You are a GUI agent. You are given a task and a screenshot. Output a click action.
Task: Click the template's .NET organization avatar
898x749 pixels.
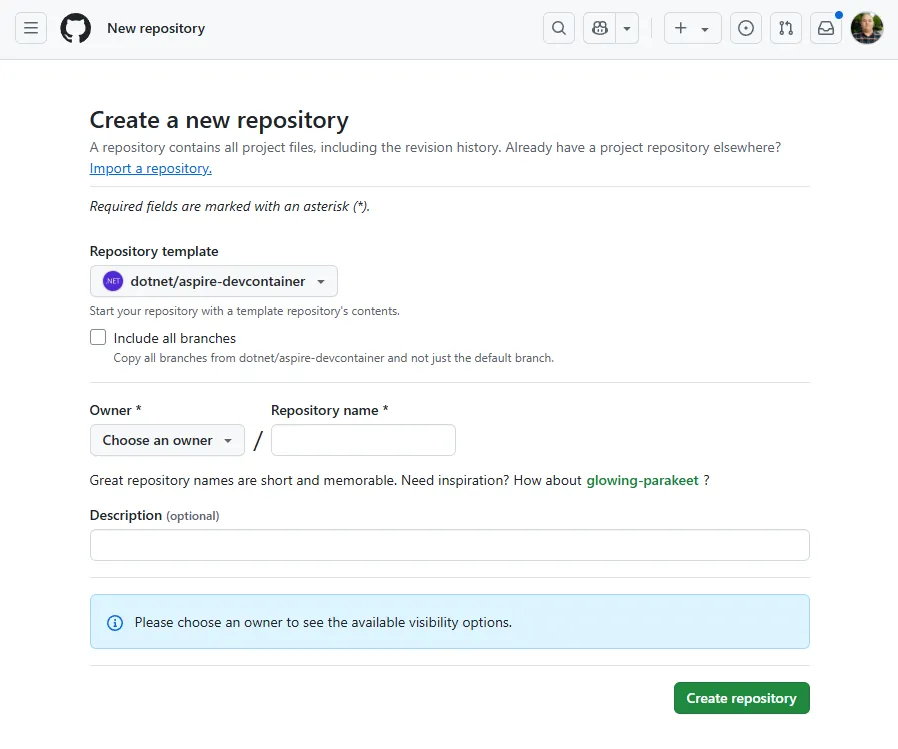tap(112, 281)
